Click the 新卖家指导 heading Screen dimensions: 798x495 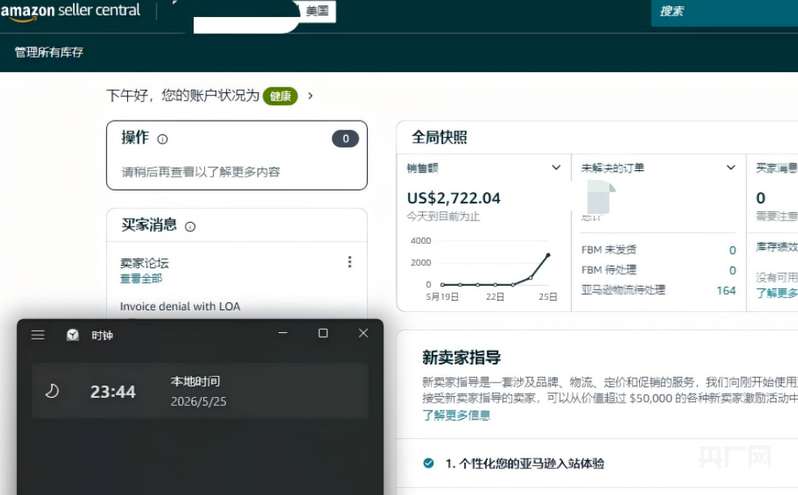click(461, 357)
